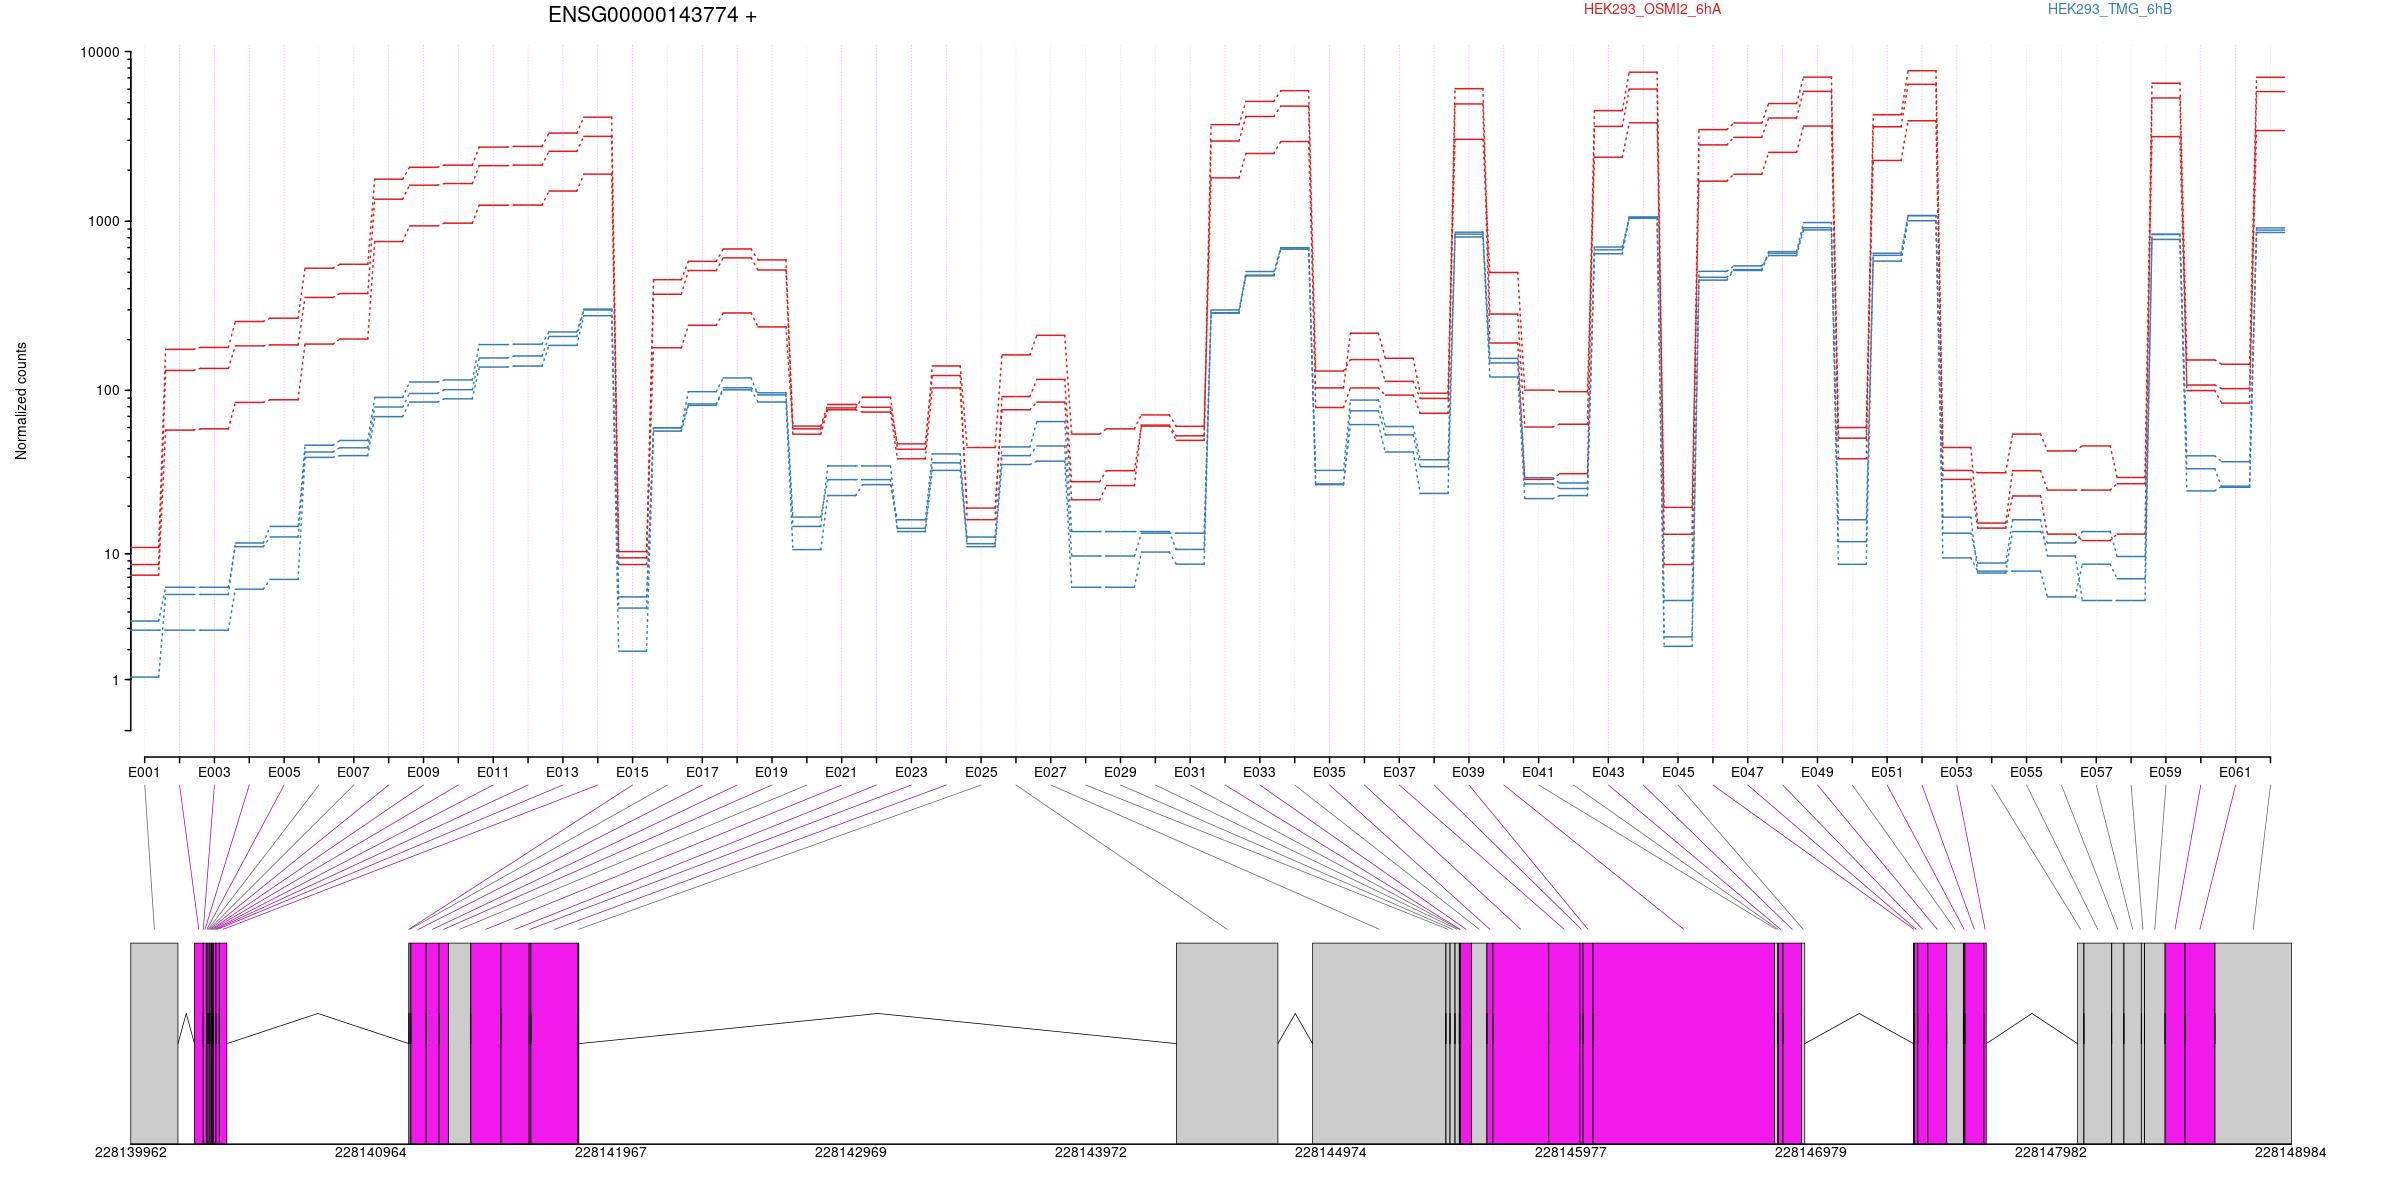This screenshot has height=1200, width=2400.
Task: Click exon label E027
Action: click(x=1050, y=772)
